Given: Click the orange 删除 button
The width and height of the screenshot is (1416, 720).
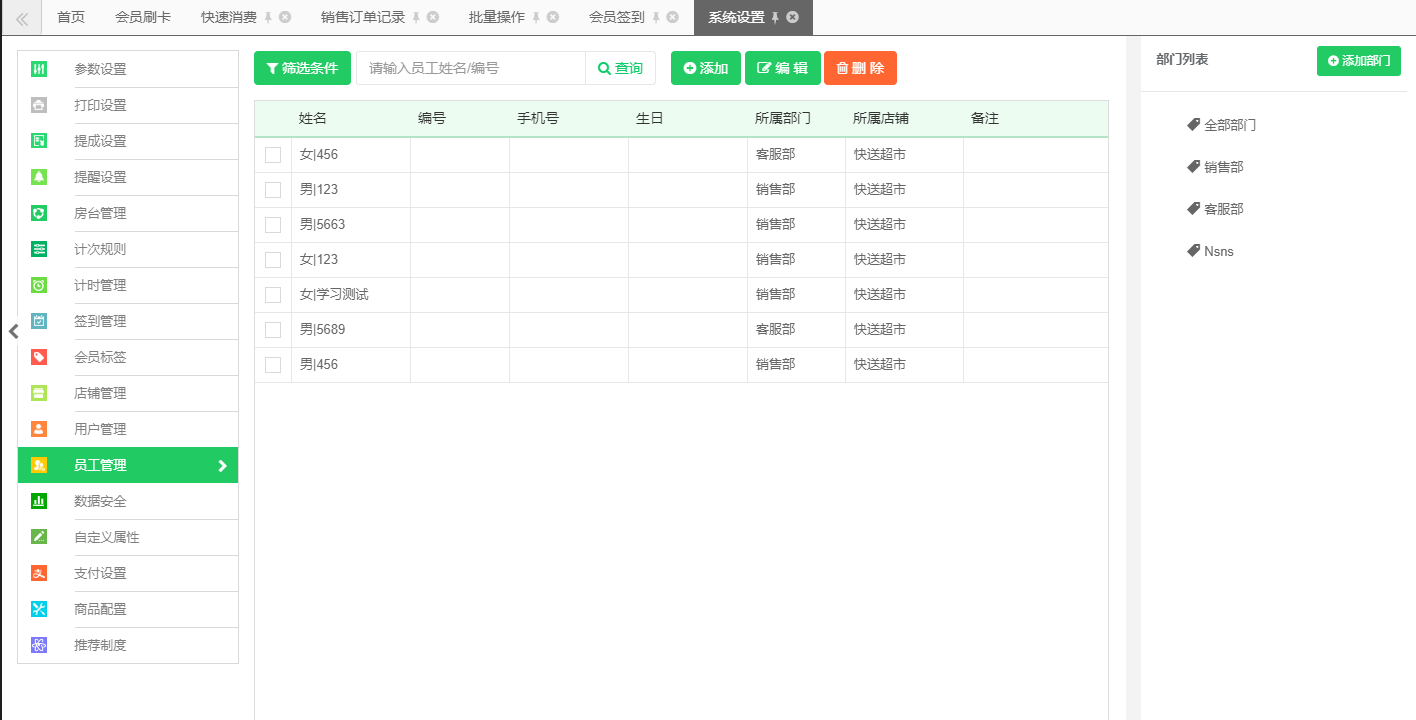Looking at the screenshot, I should point(860,68).
